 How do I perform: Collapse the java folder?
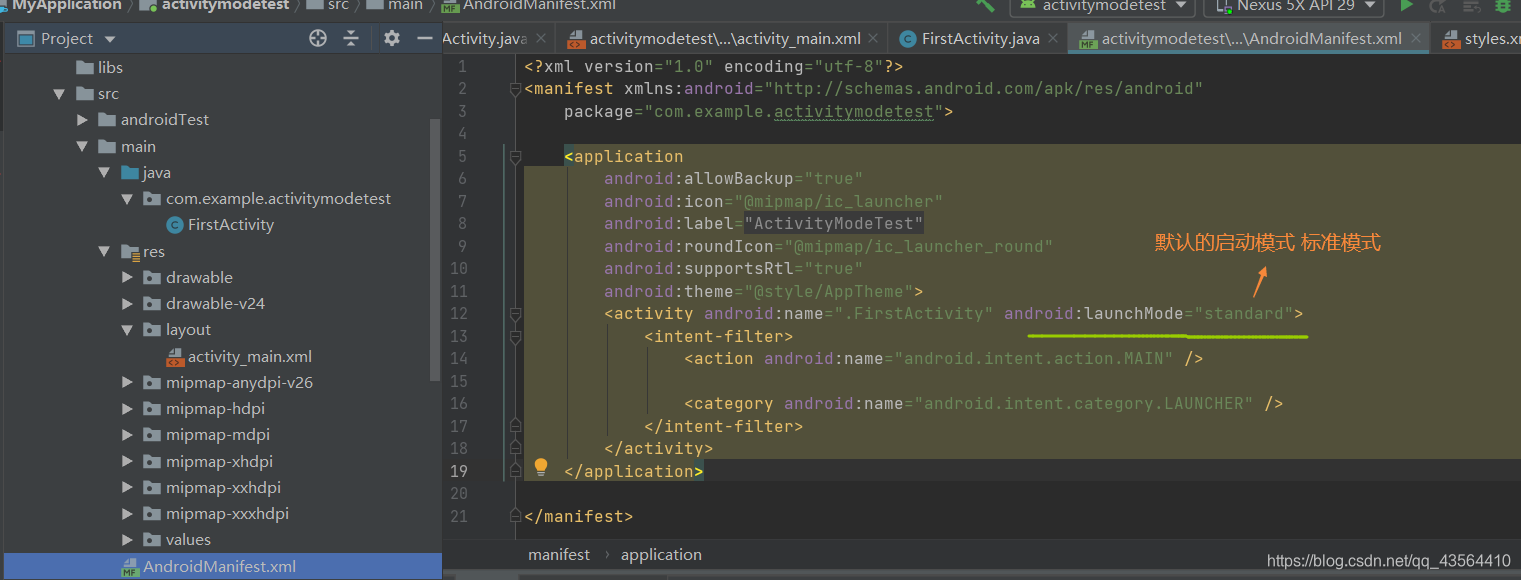(x=104, y=173)
